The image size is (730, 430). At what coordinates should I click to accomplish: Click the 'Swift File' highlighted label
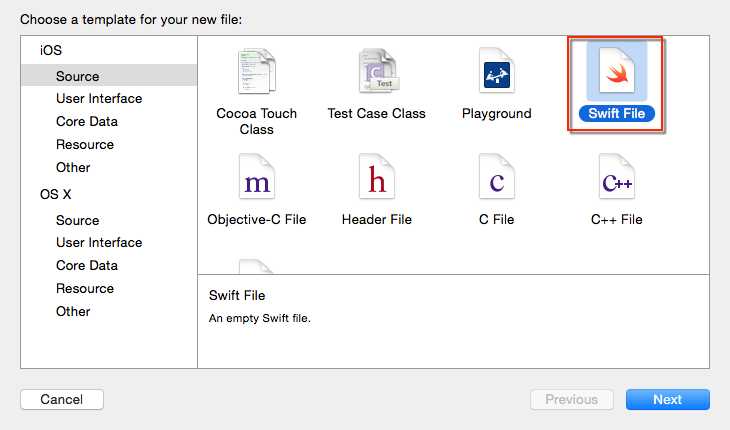pos(617,114)
